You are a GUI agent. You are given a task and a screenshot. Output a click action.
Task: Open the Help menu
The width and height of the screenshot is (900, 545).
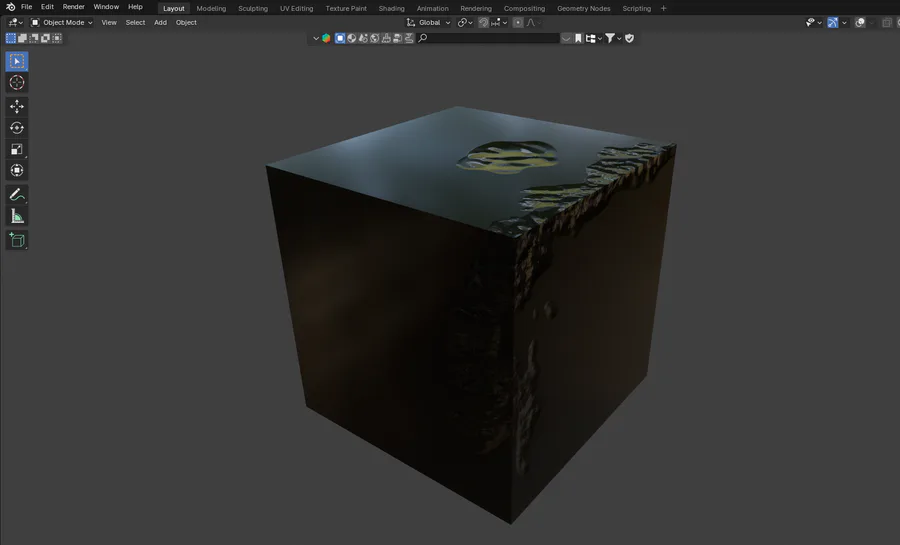(x=135, y=7)
